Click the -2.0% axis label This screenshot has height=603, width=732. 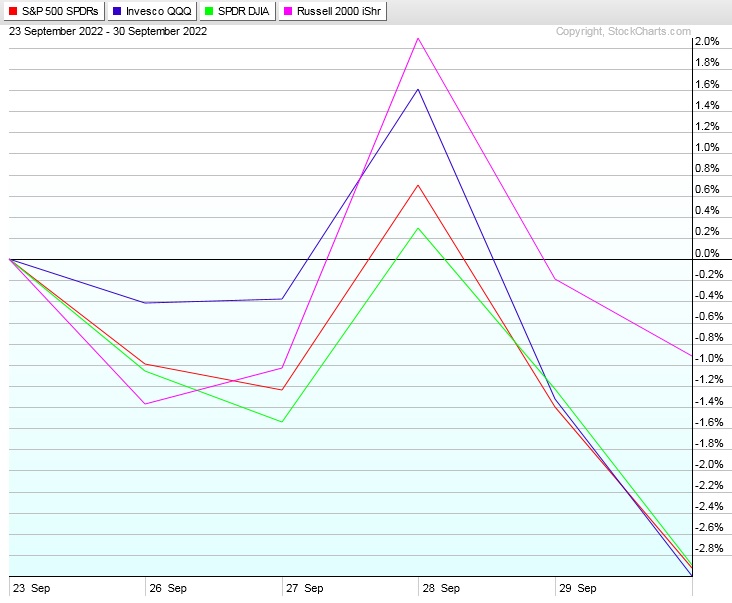coord(709,464)
